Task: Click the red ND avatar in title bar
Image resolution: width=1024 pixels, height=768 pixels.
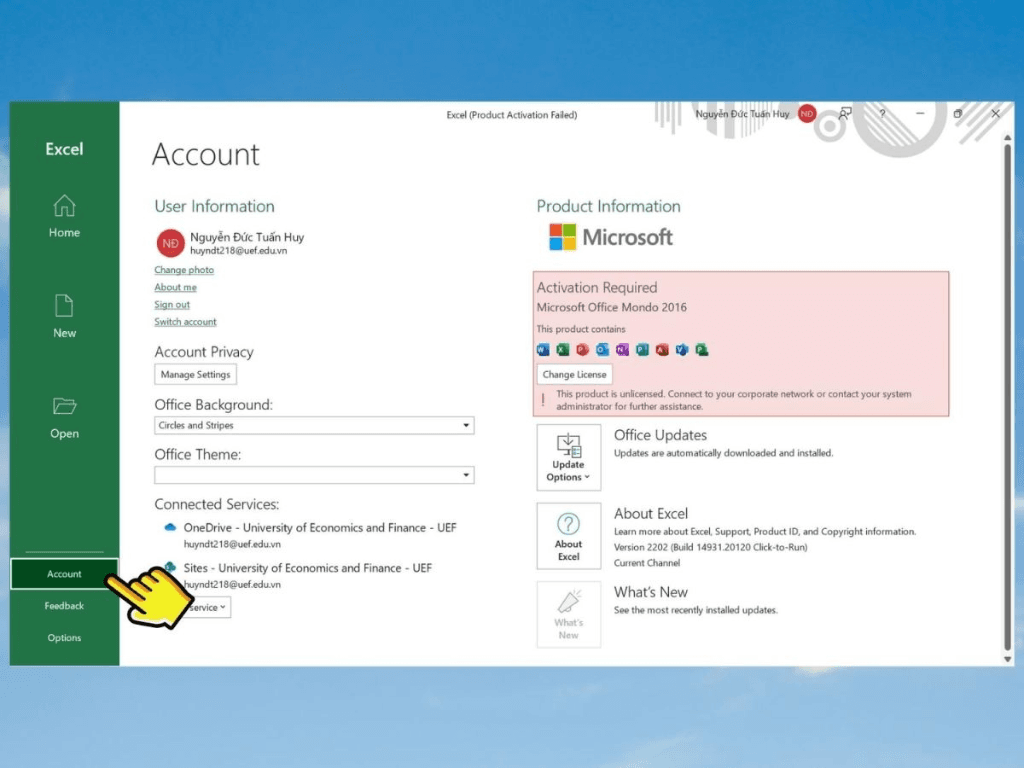Action: coord(807,114)
